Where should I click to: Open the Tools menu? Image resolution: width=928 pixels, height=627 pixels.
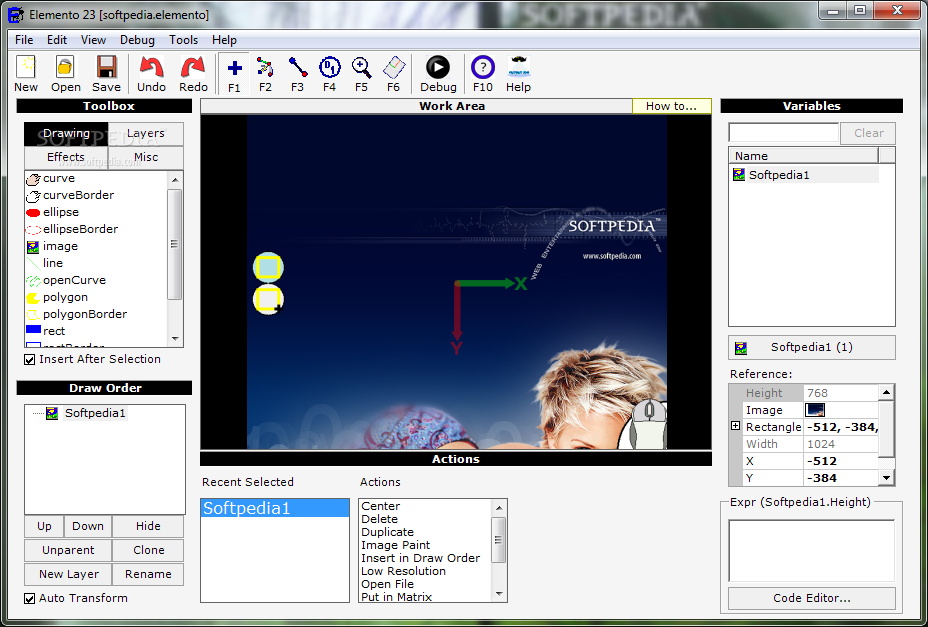coord(183,40)
